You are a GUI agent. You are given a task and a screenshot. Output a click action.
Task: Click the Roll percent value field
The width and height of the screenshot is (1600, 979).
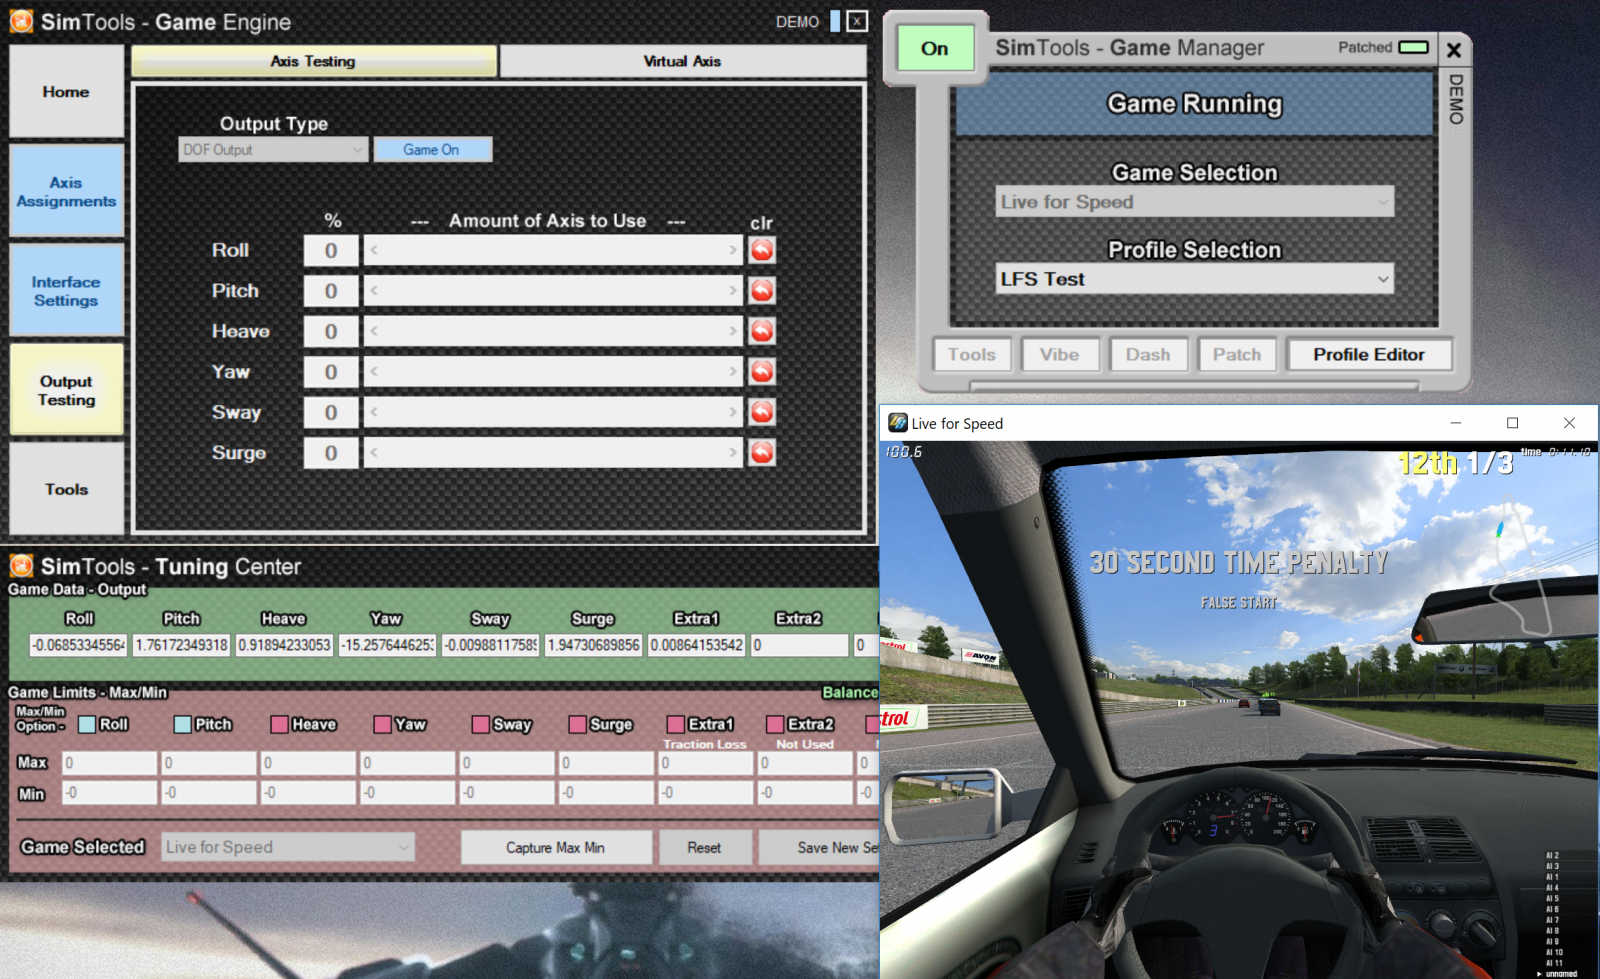click(331, 250)
